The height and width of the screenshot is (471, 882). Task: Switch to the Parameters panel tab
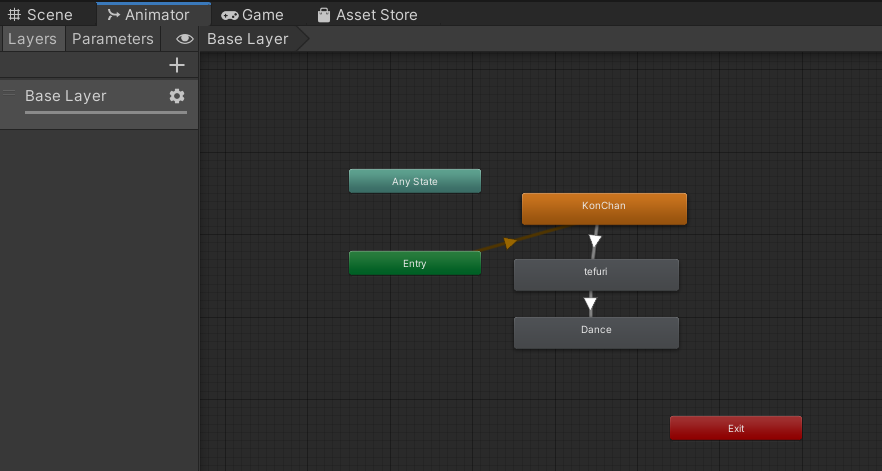coord(112,39)
